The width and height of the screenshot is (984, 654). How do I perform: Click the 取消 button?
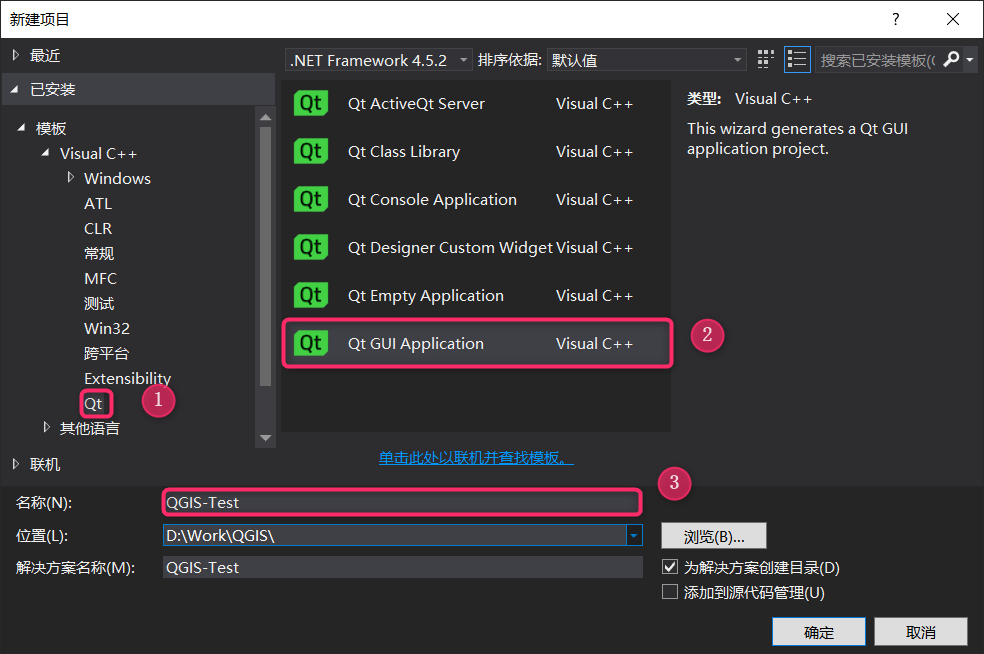(x=921, y=631)
